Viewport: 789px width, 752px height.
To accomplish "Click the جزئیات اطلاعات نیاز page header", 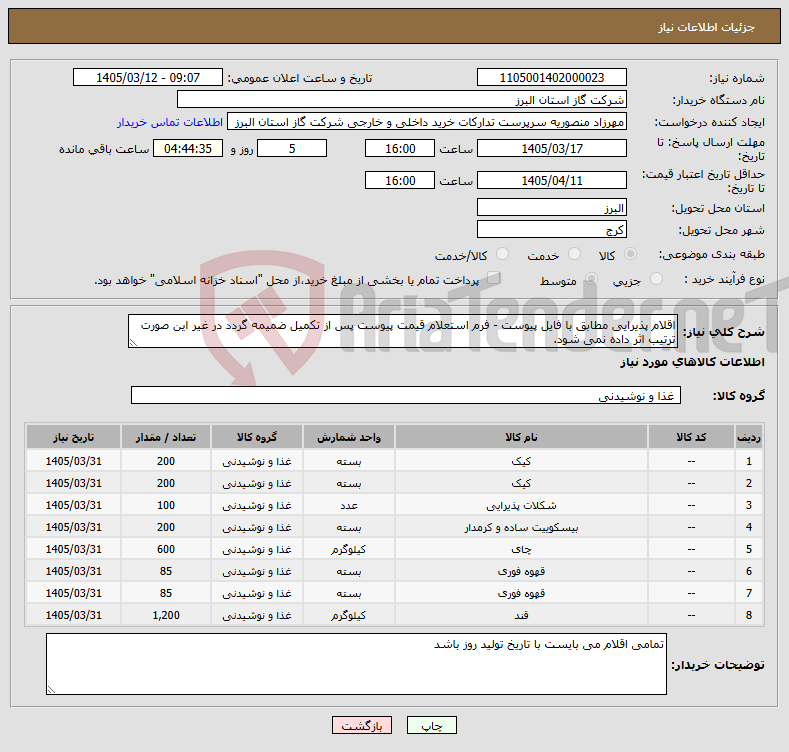I will point(706,27).
